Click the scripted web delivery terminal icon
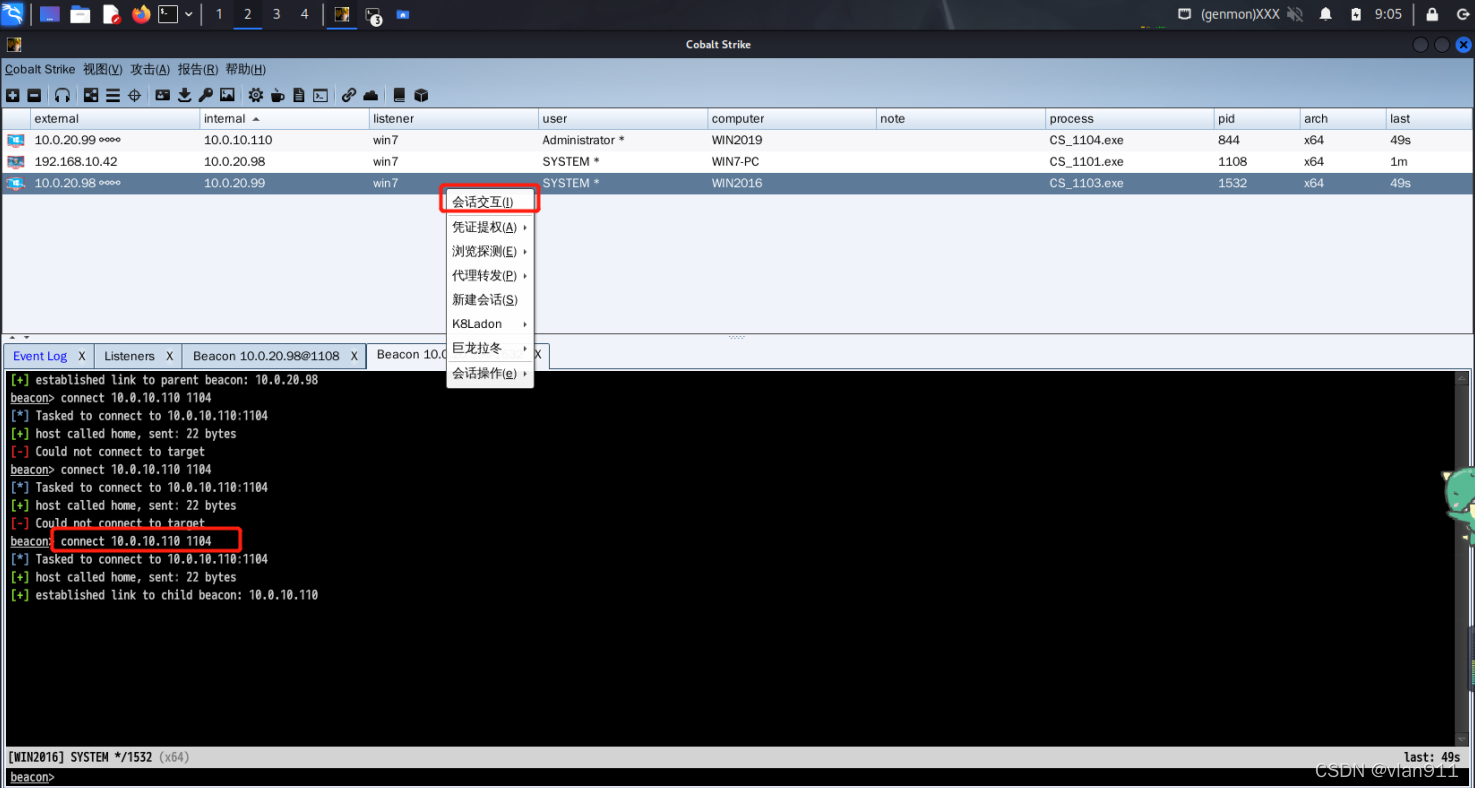 (320, 95)
